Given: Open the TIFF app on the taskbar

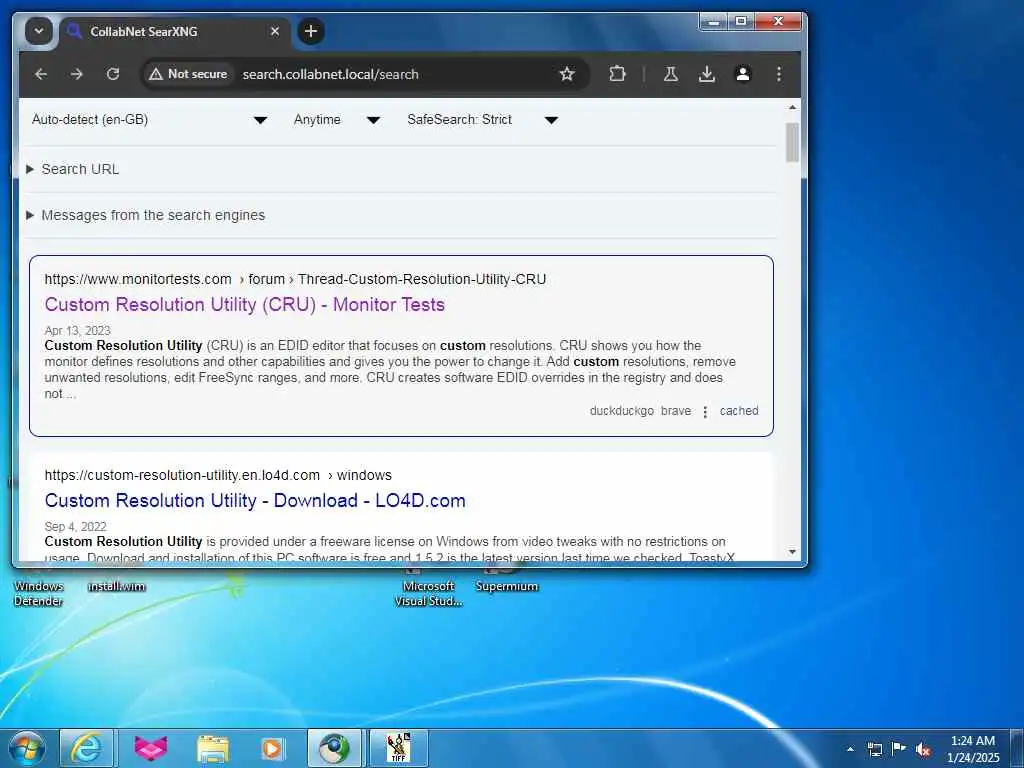Looking at the screenshot, I should pyautogui.click(x=398, y=748).
